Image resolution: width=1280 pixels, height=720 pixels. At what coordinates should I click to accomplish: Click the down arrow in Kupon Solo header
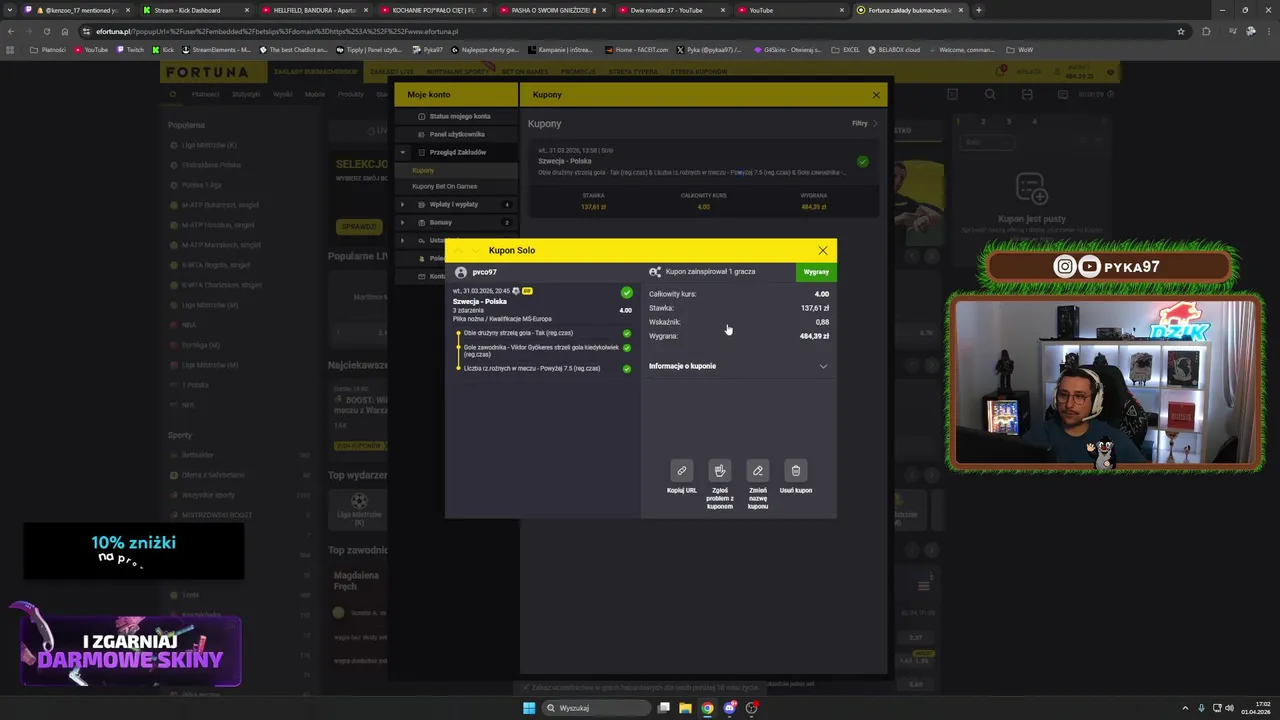(x=475, y=251)
